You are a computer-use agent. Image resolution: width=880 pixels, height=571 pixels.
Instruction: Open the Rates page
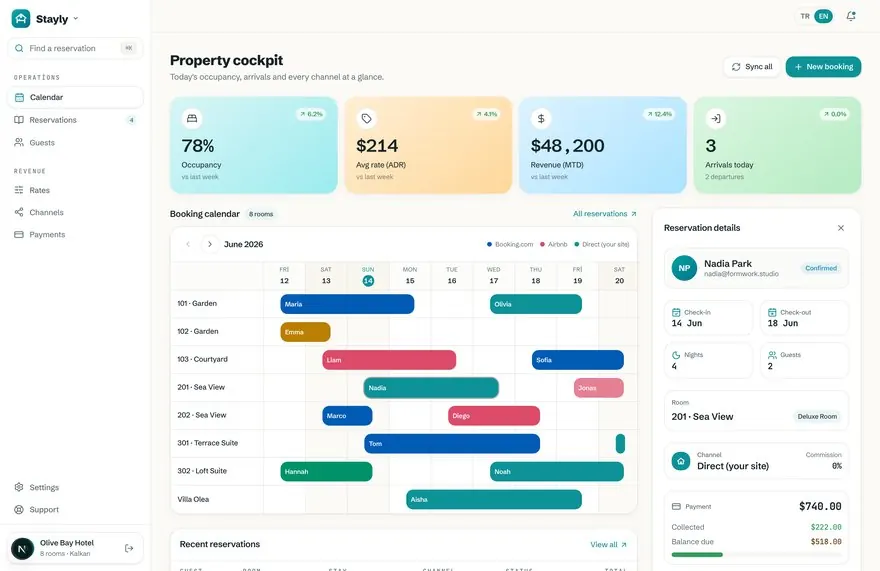[75, 190]
